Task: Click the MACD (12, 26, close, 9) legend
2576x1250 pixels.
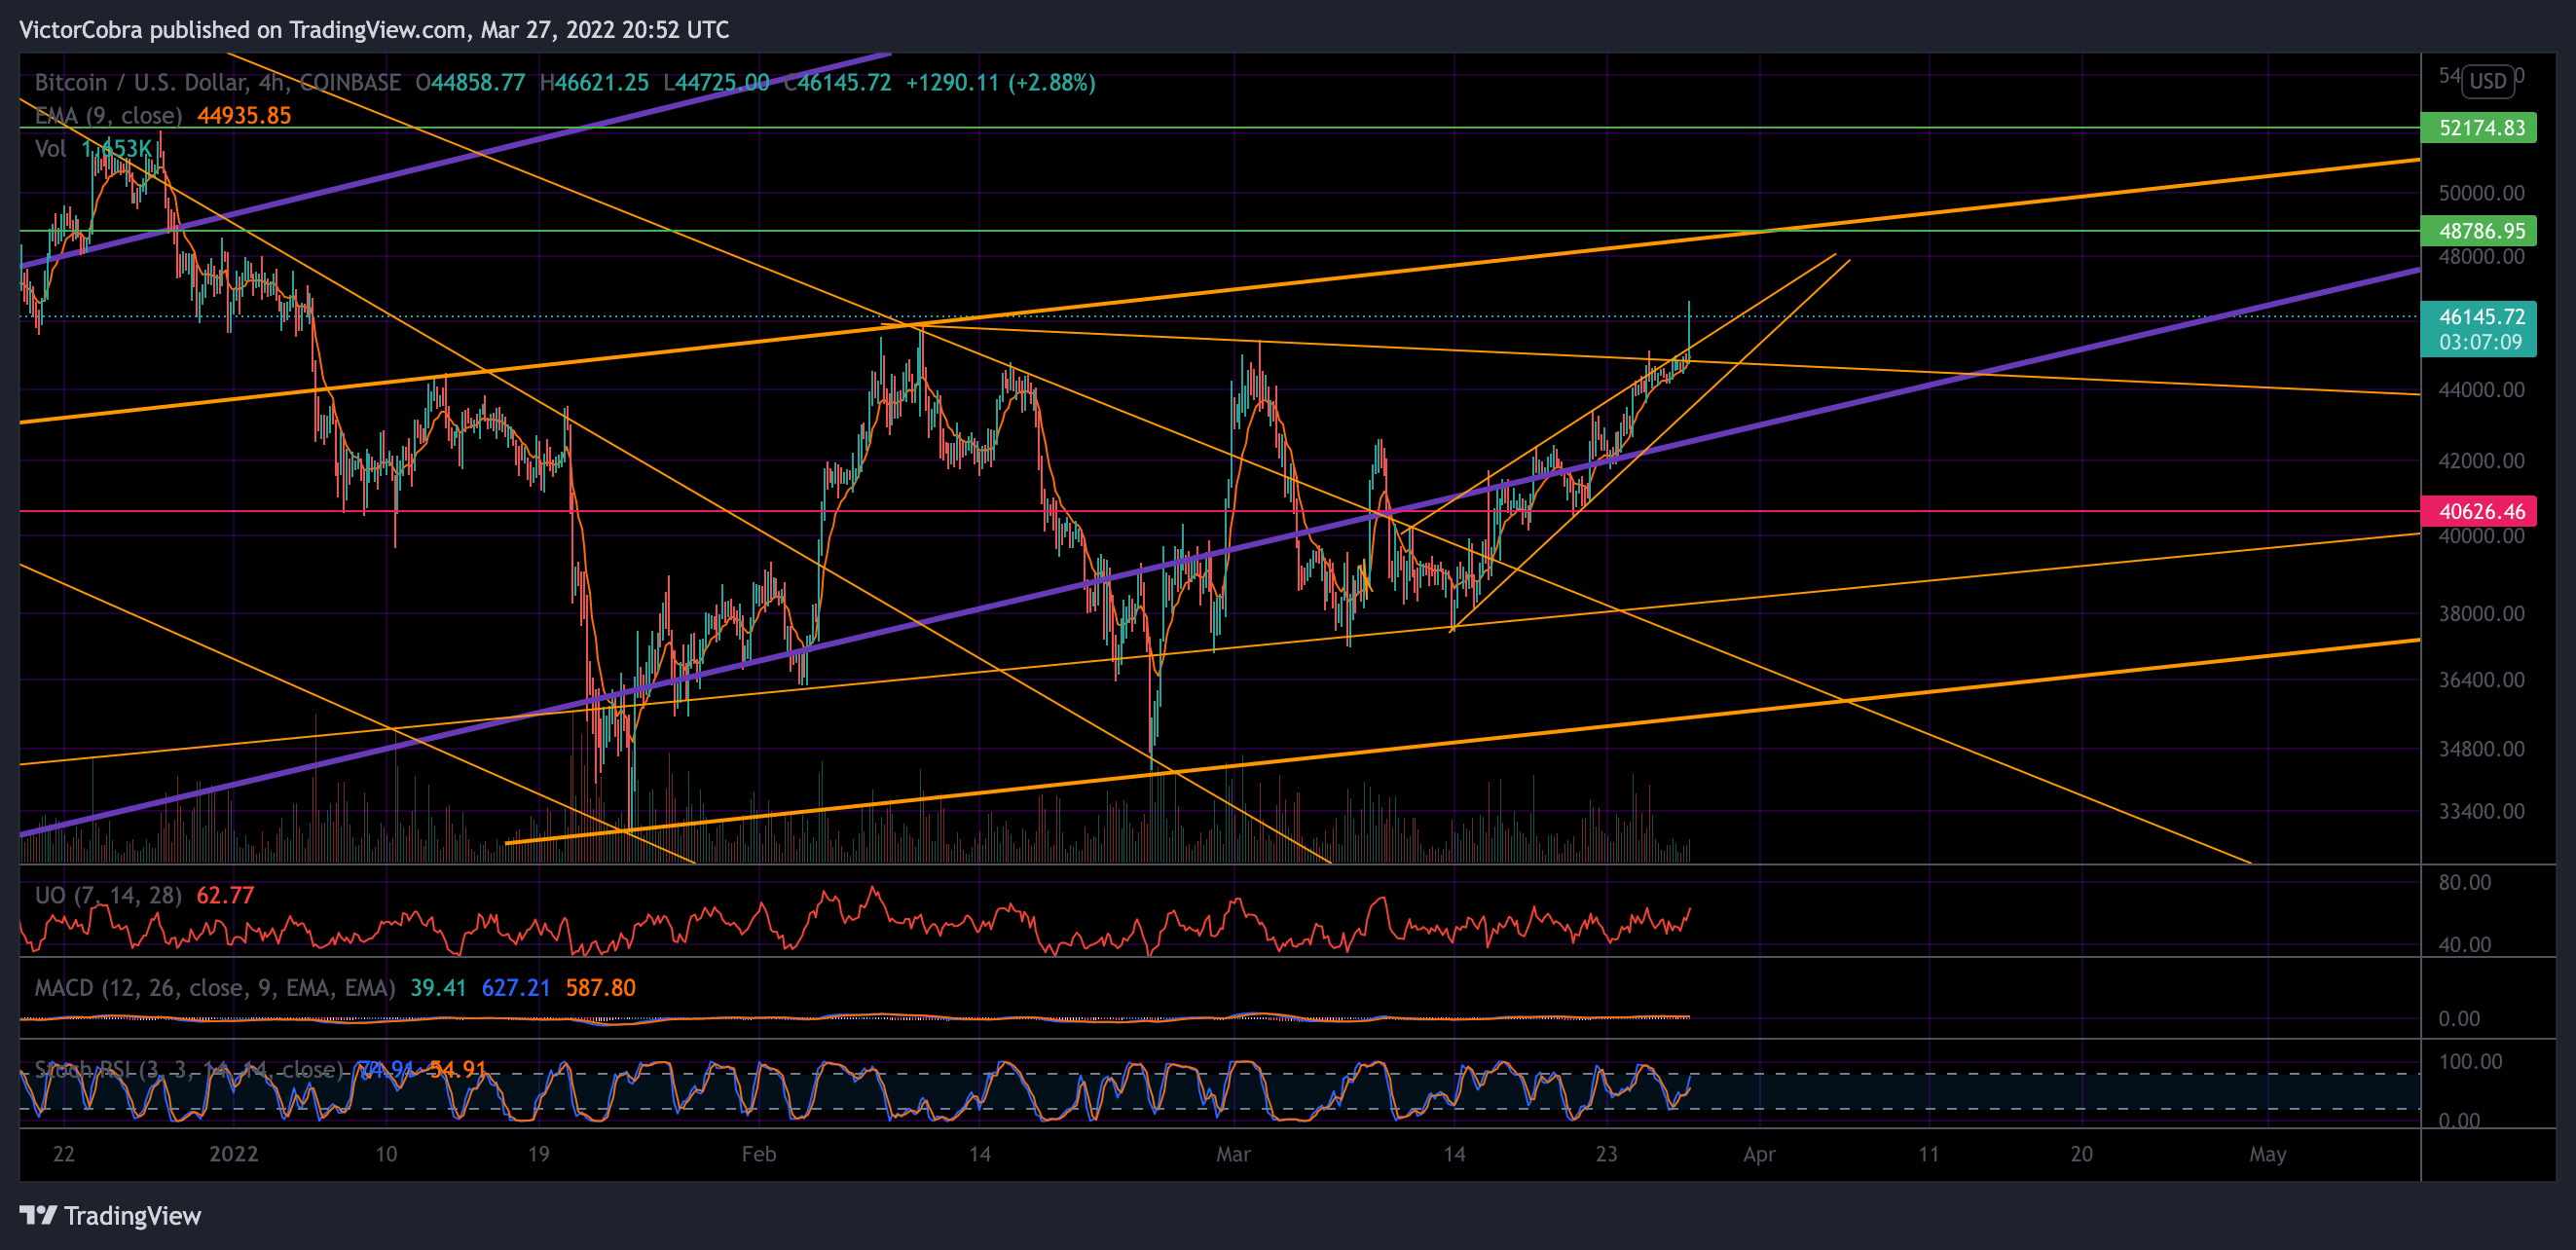Action: click(215, 988)
